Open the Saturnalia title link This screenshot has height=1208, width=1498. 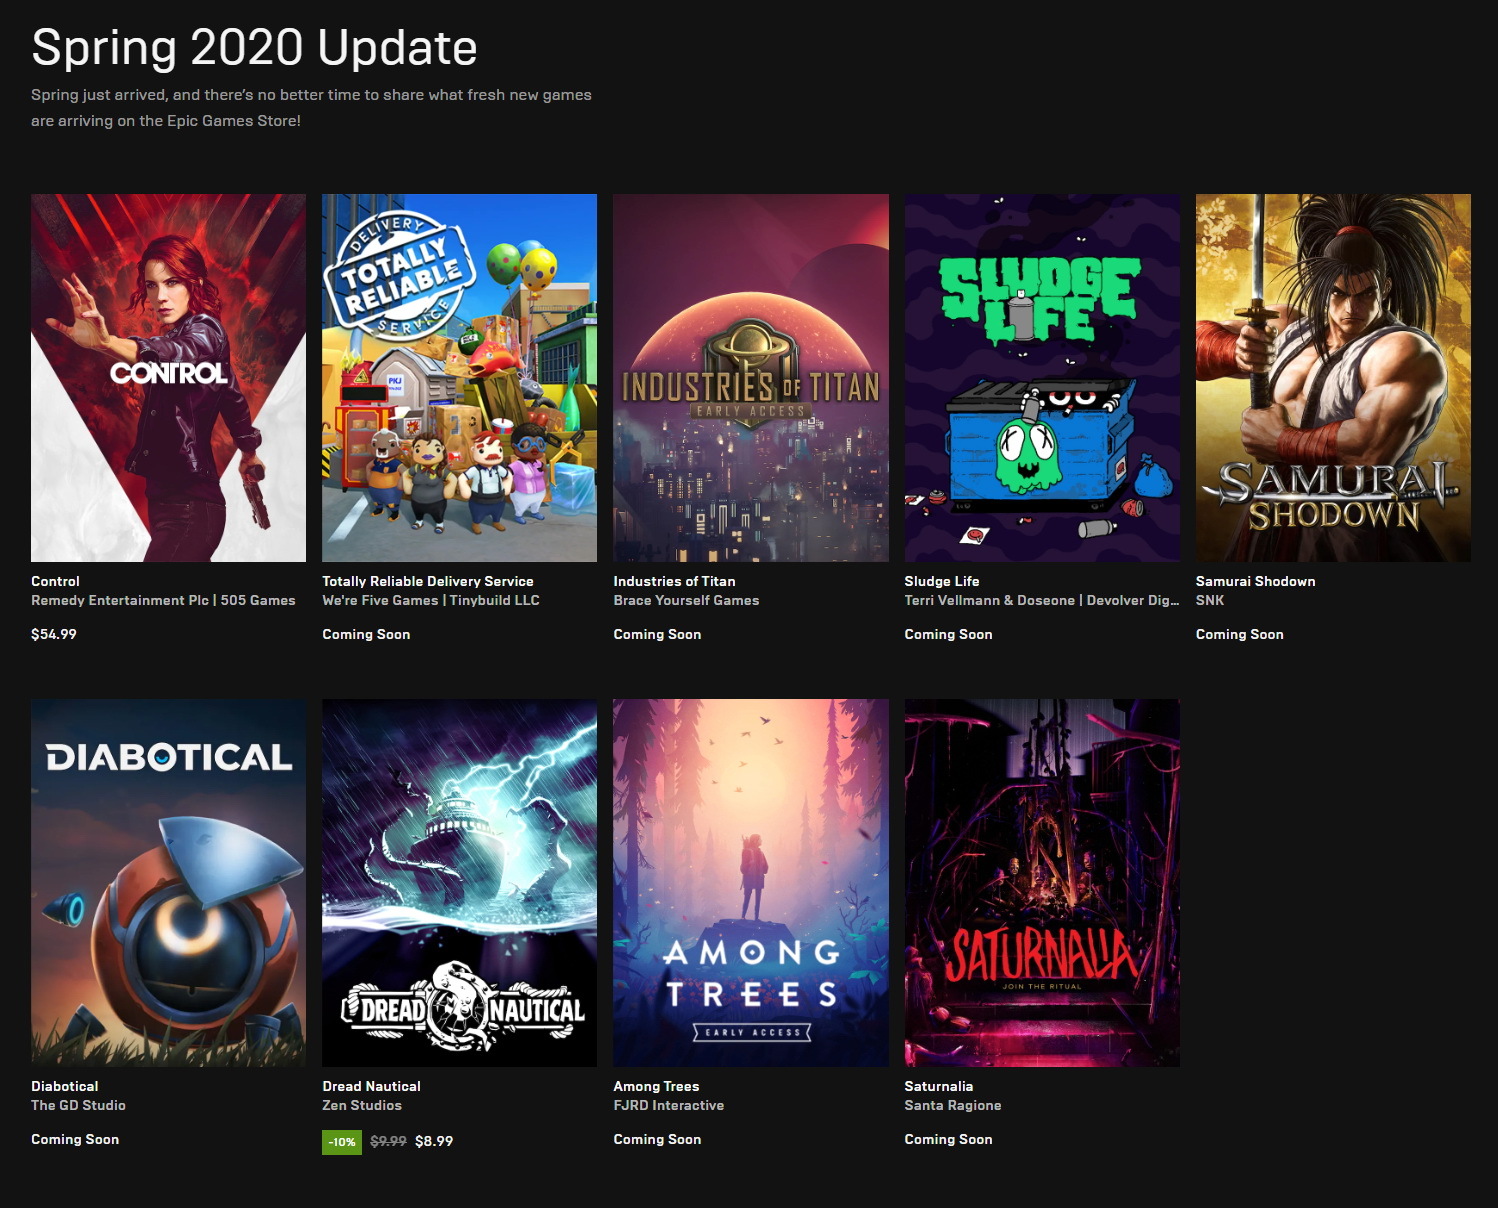(x=939, y=1086)
